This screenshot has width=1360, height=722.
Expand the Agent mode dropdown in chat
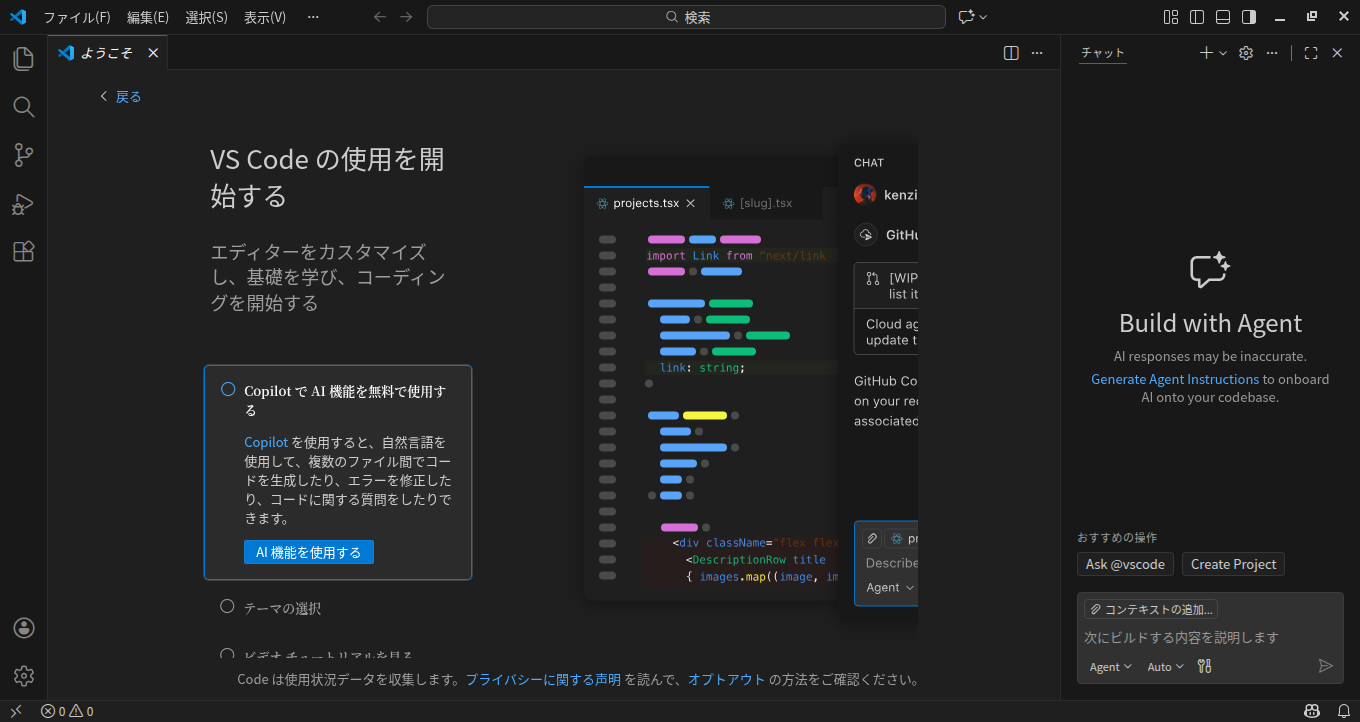tap(1110, 667)
